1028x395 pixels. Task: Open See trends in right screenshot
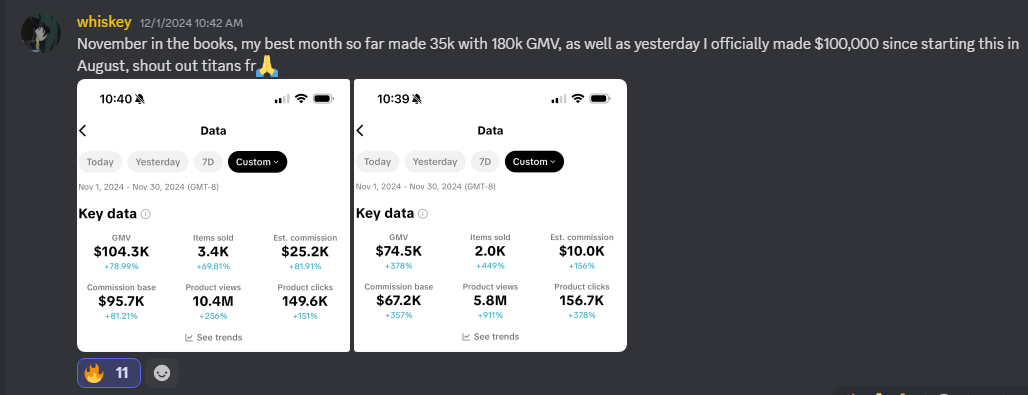[x=490, y=337]
